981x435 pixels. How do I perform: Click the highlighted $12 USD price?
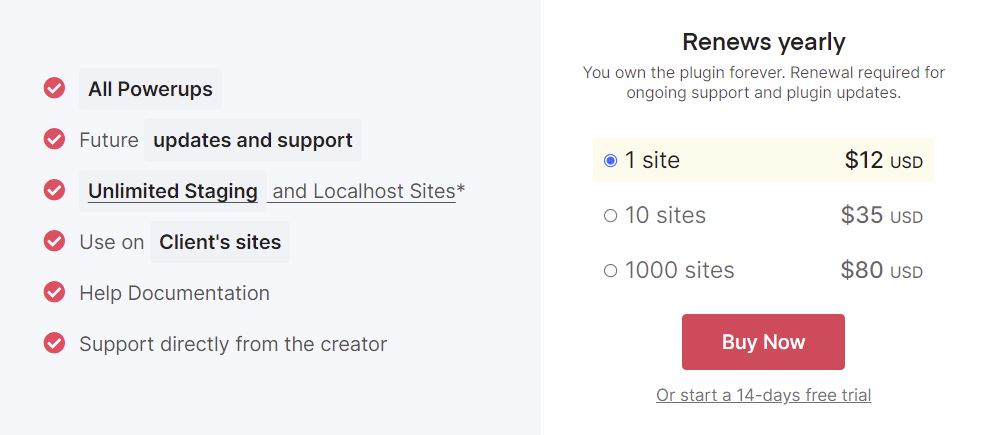tap(883, 161)
